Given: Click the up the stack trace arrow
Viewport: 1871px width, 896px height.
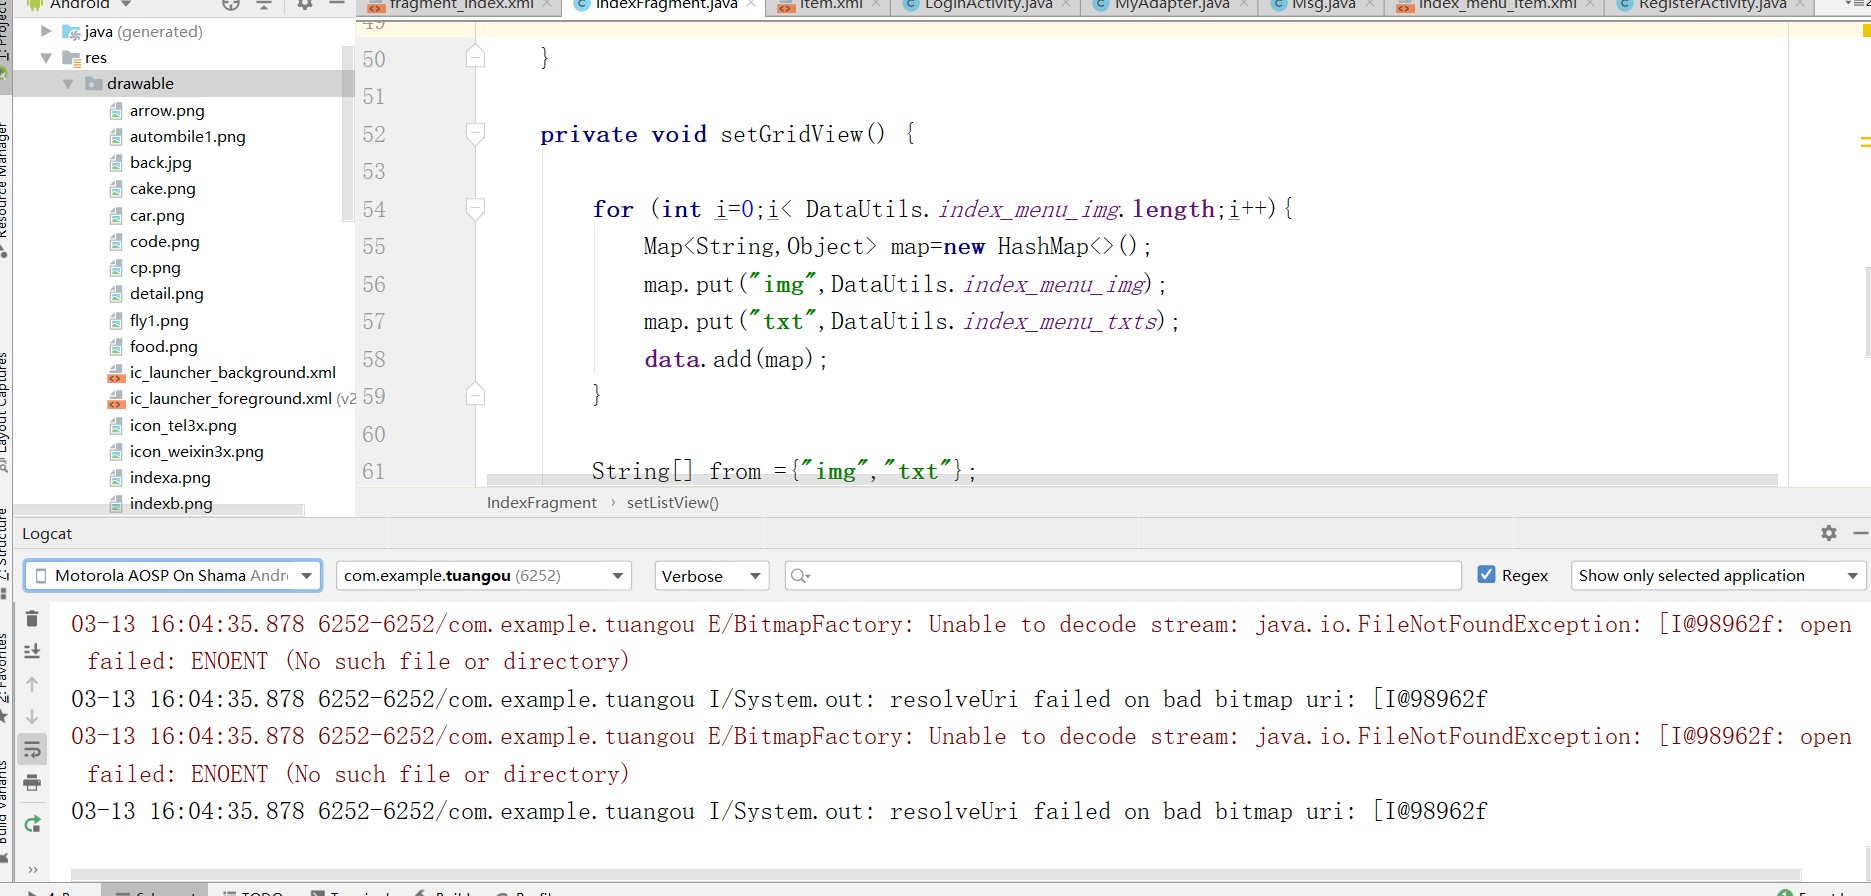Looking at the screenshot, I should [32, 684].
